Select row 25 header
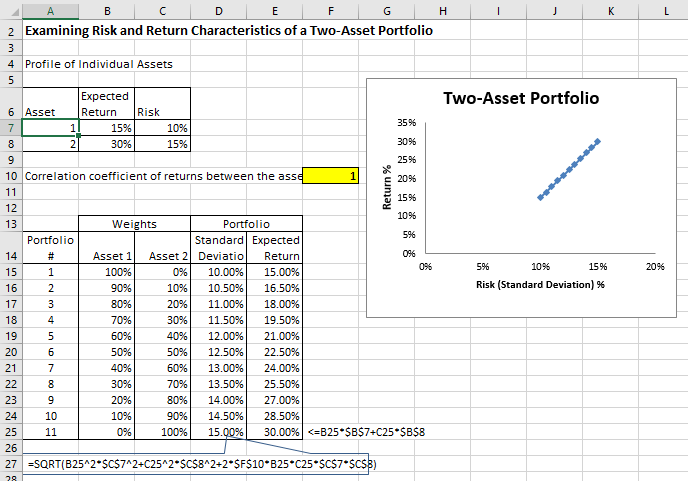This screenshot has height=481, width=688. [x=11, y=432]
